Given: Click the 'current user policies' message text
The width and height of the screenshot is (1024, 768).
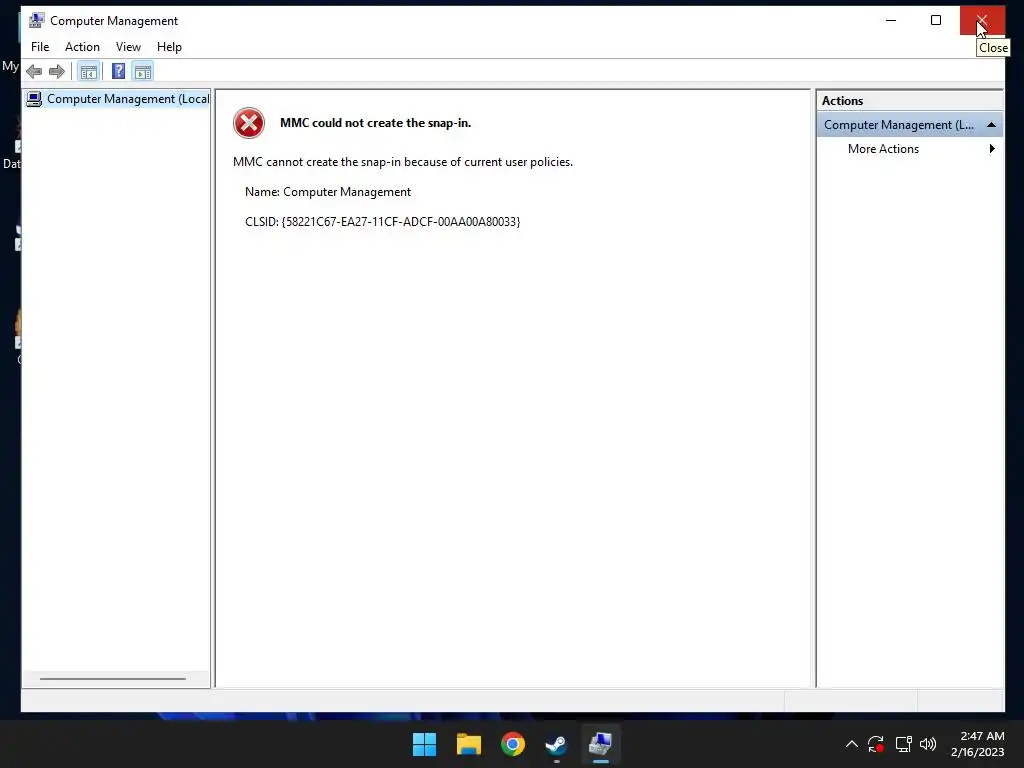Looking at the screenshot, I should point(403,162).
